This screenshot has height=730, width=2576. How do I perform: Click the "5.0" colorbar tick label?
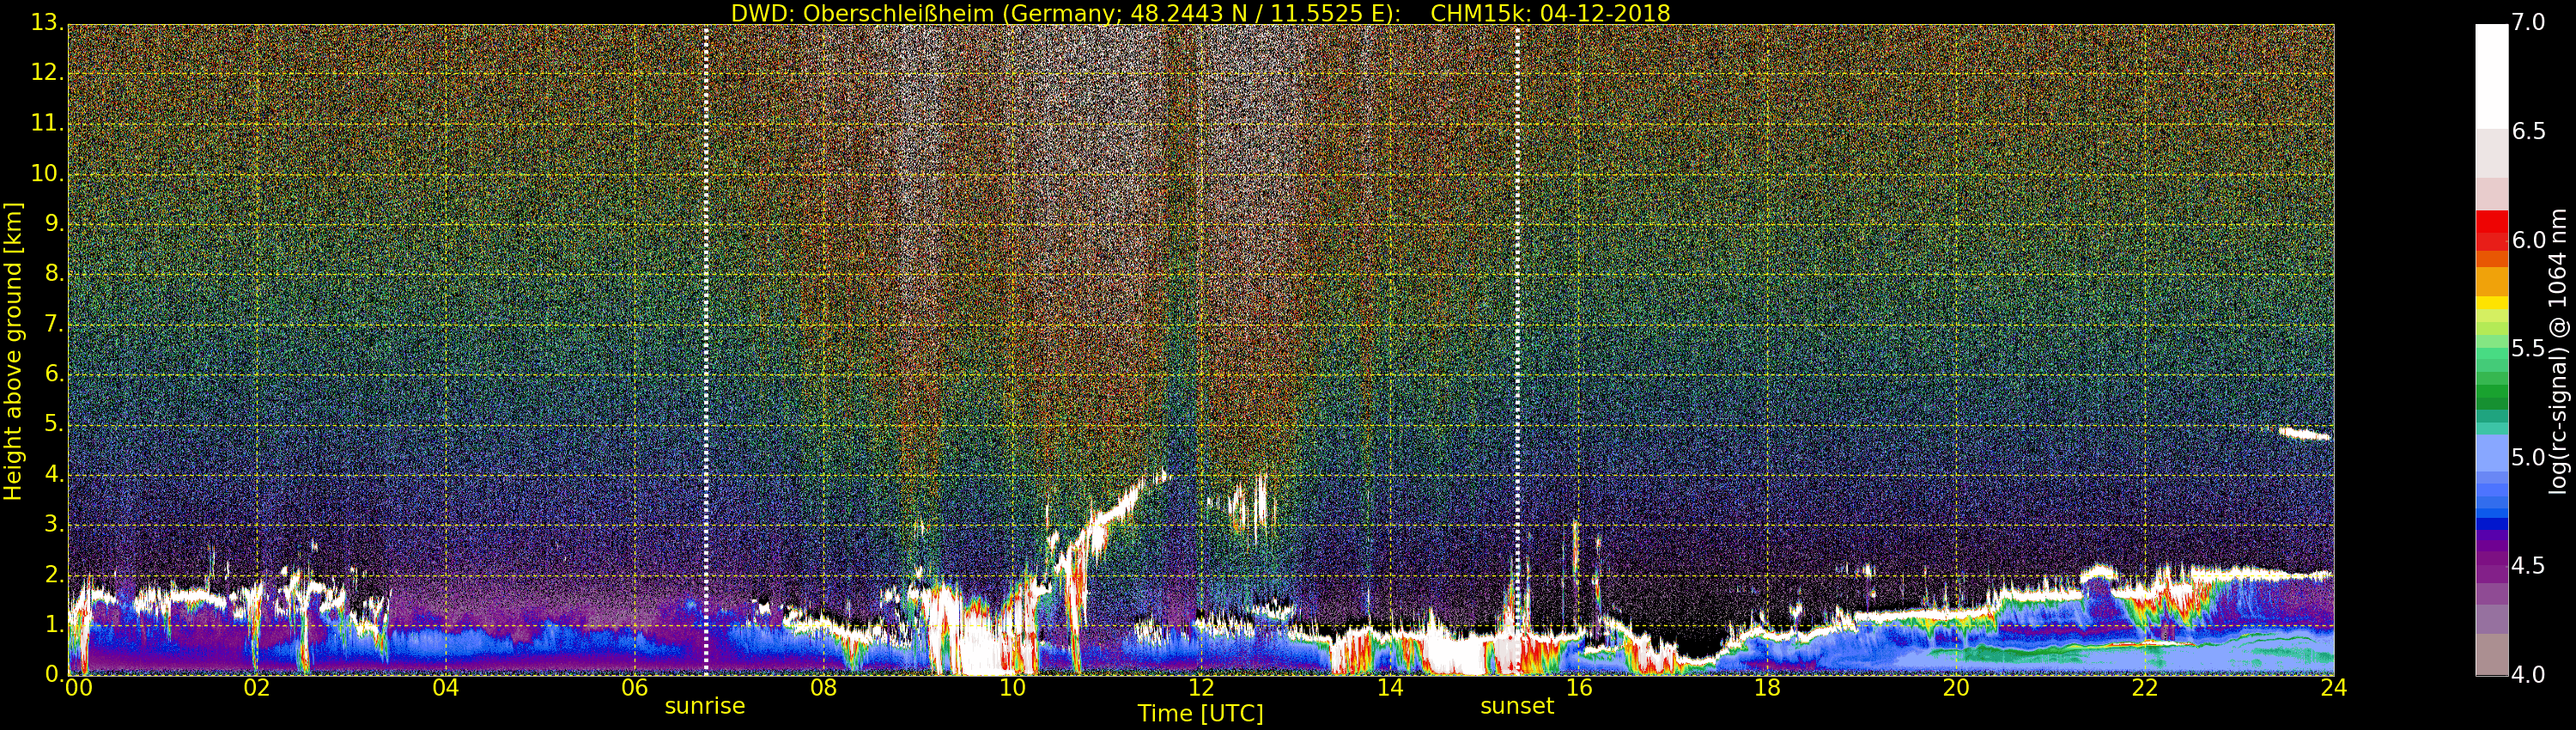(x=2529, y=458)
